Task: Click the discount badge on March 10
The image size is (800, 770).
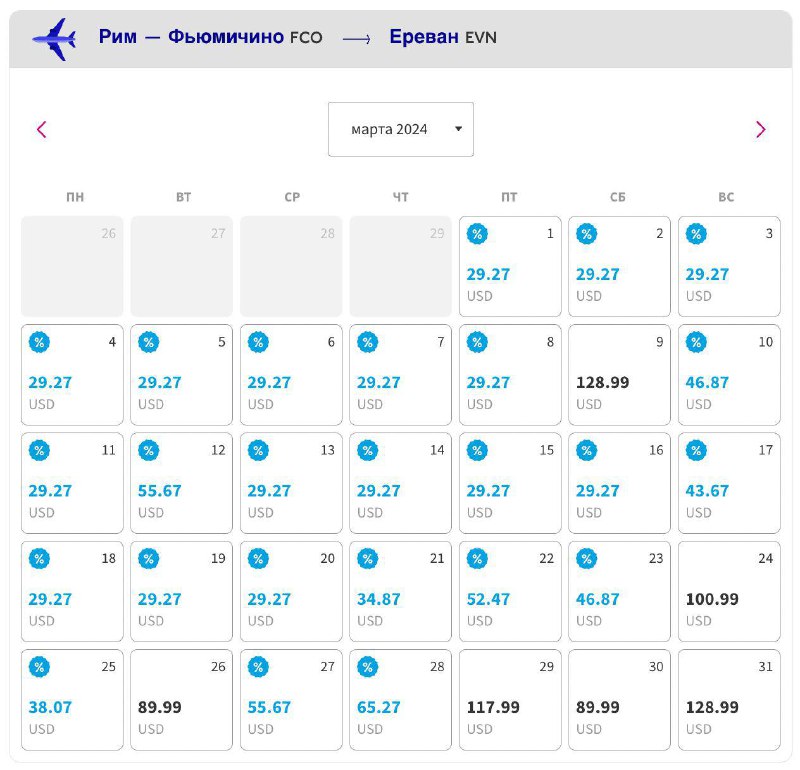Action: coord(696,342)
